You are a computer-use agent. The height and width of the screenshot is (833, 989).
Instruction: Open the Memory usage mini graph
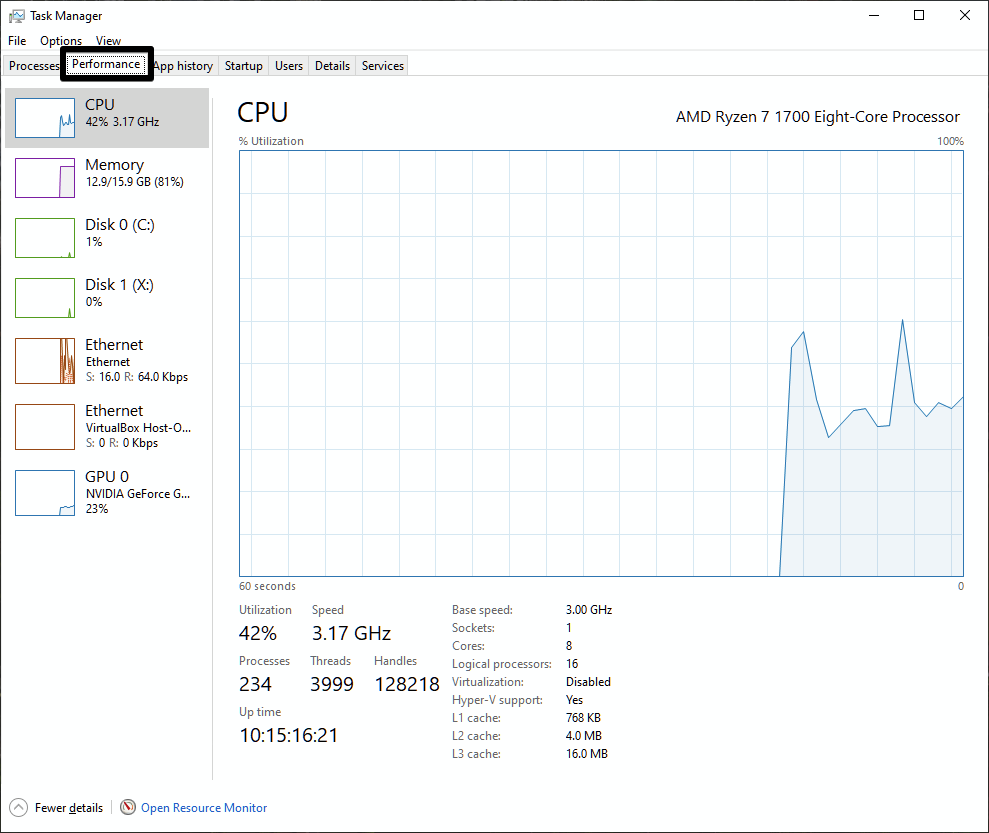(45, 178)
